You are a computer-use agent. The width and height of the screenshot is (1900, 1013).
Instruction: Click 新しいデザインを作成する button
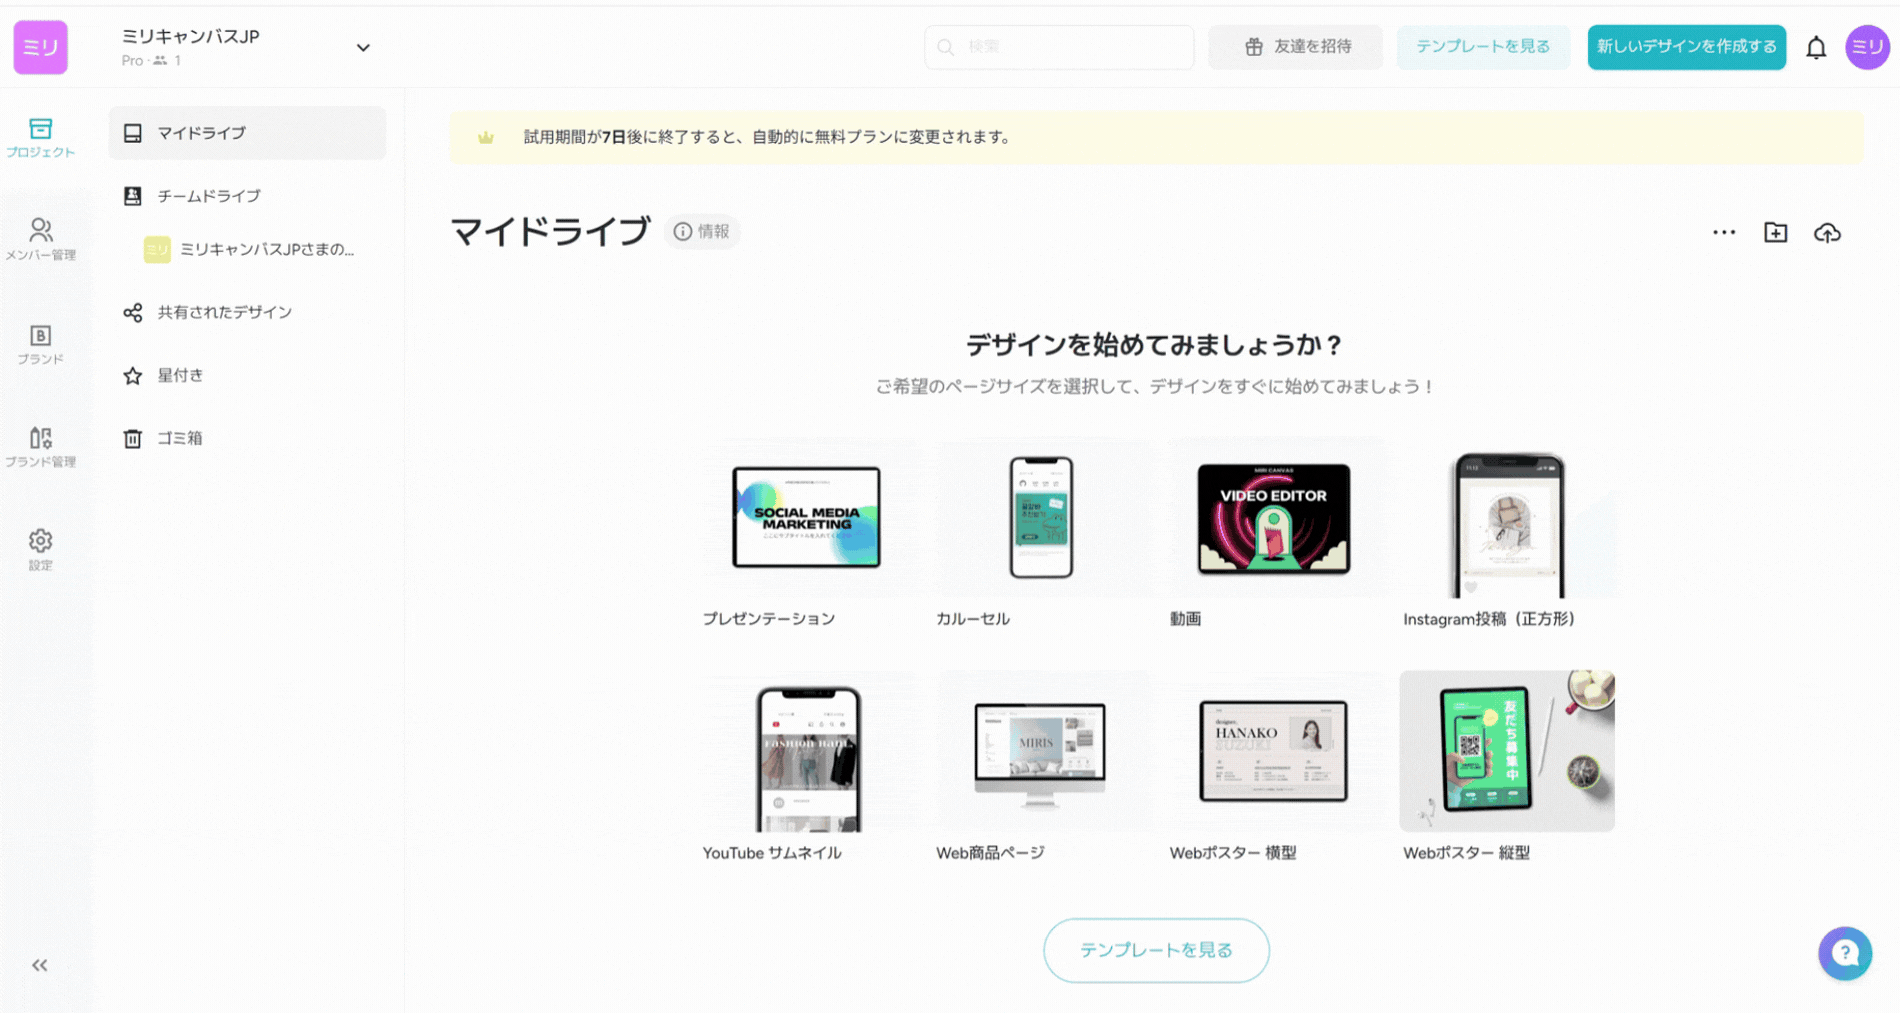point(1686,47)
